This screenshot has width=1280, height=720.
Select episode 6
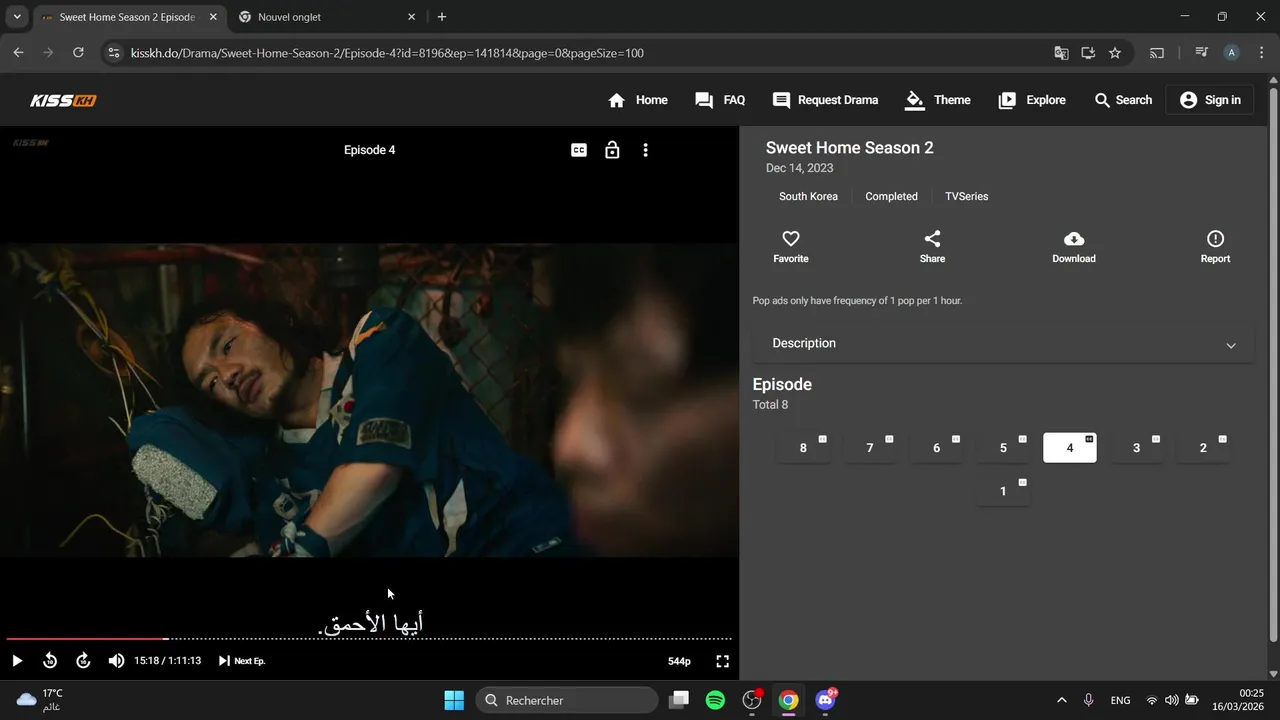coord(936,448)
